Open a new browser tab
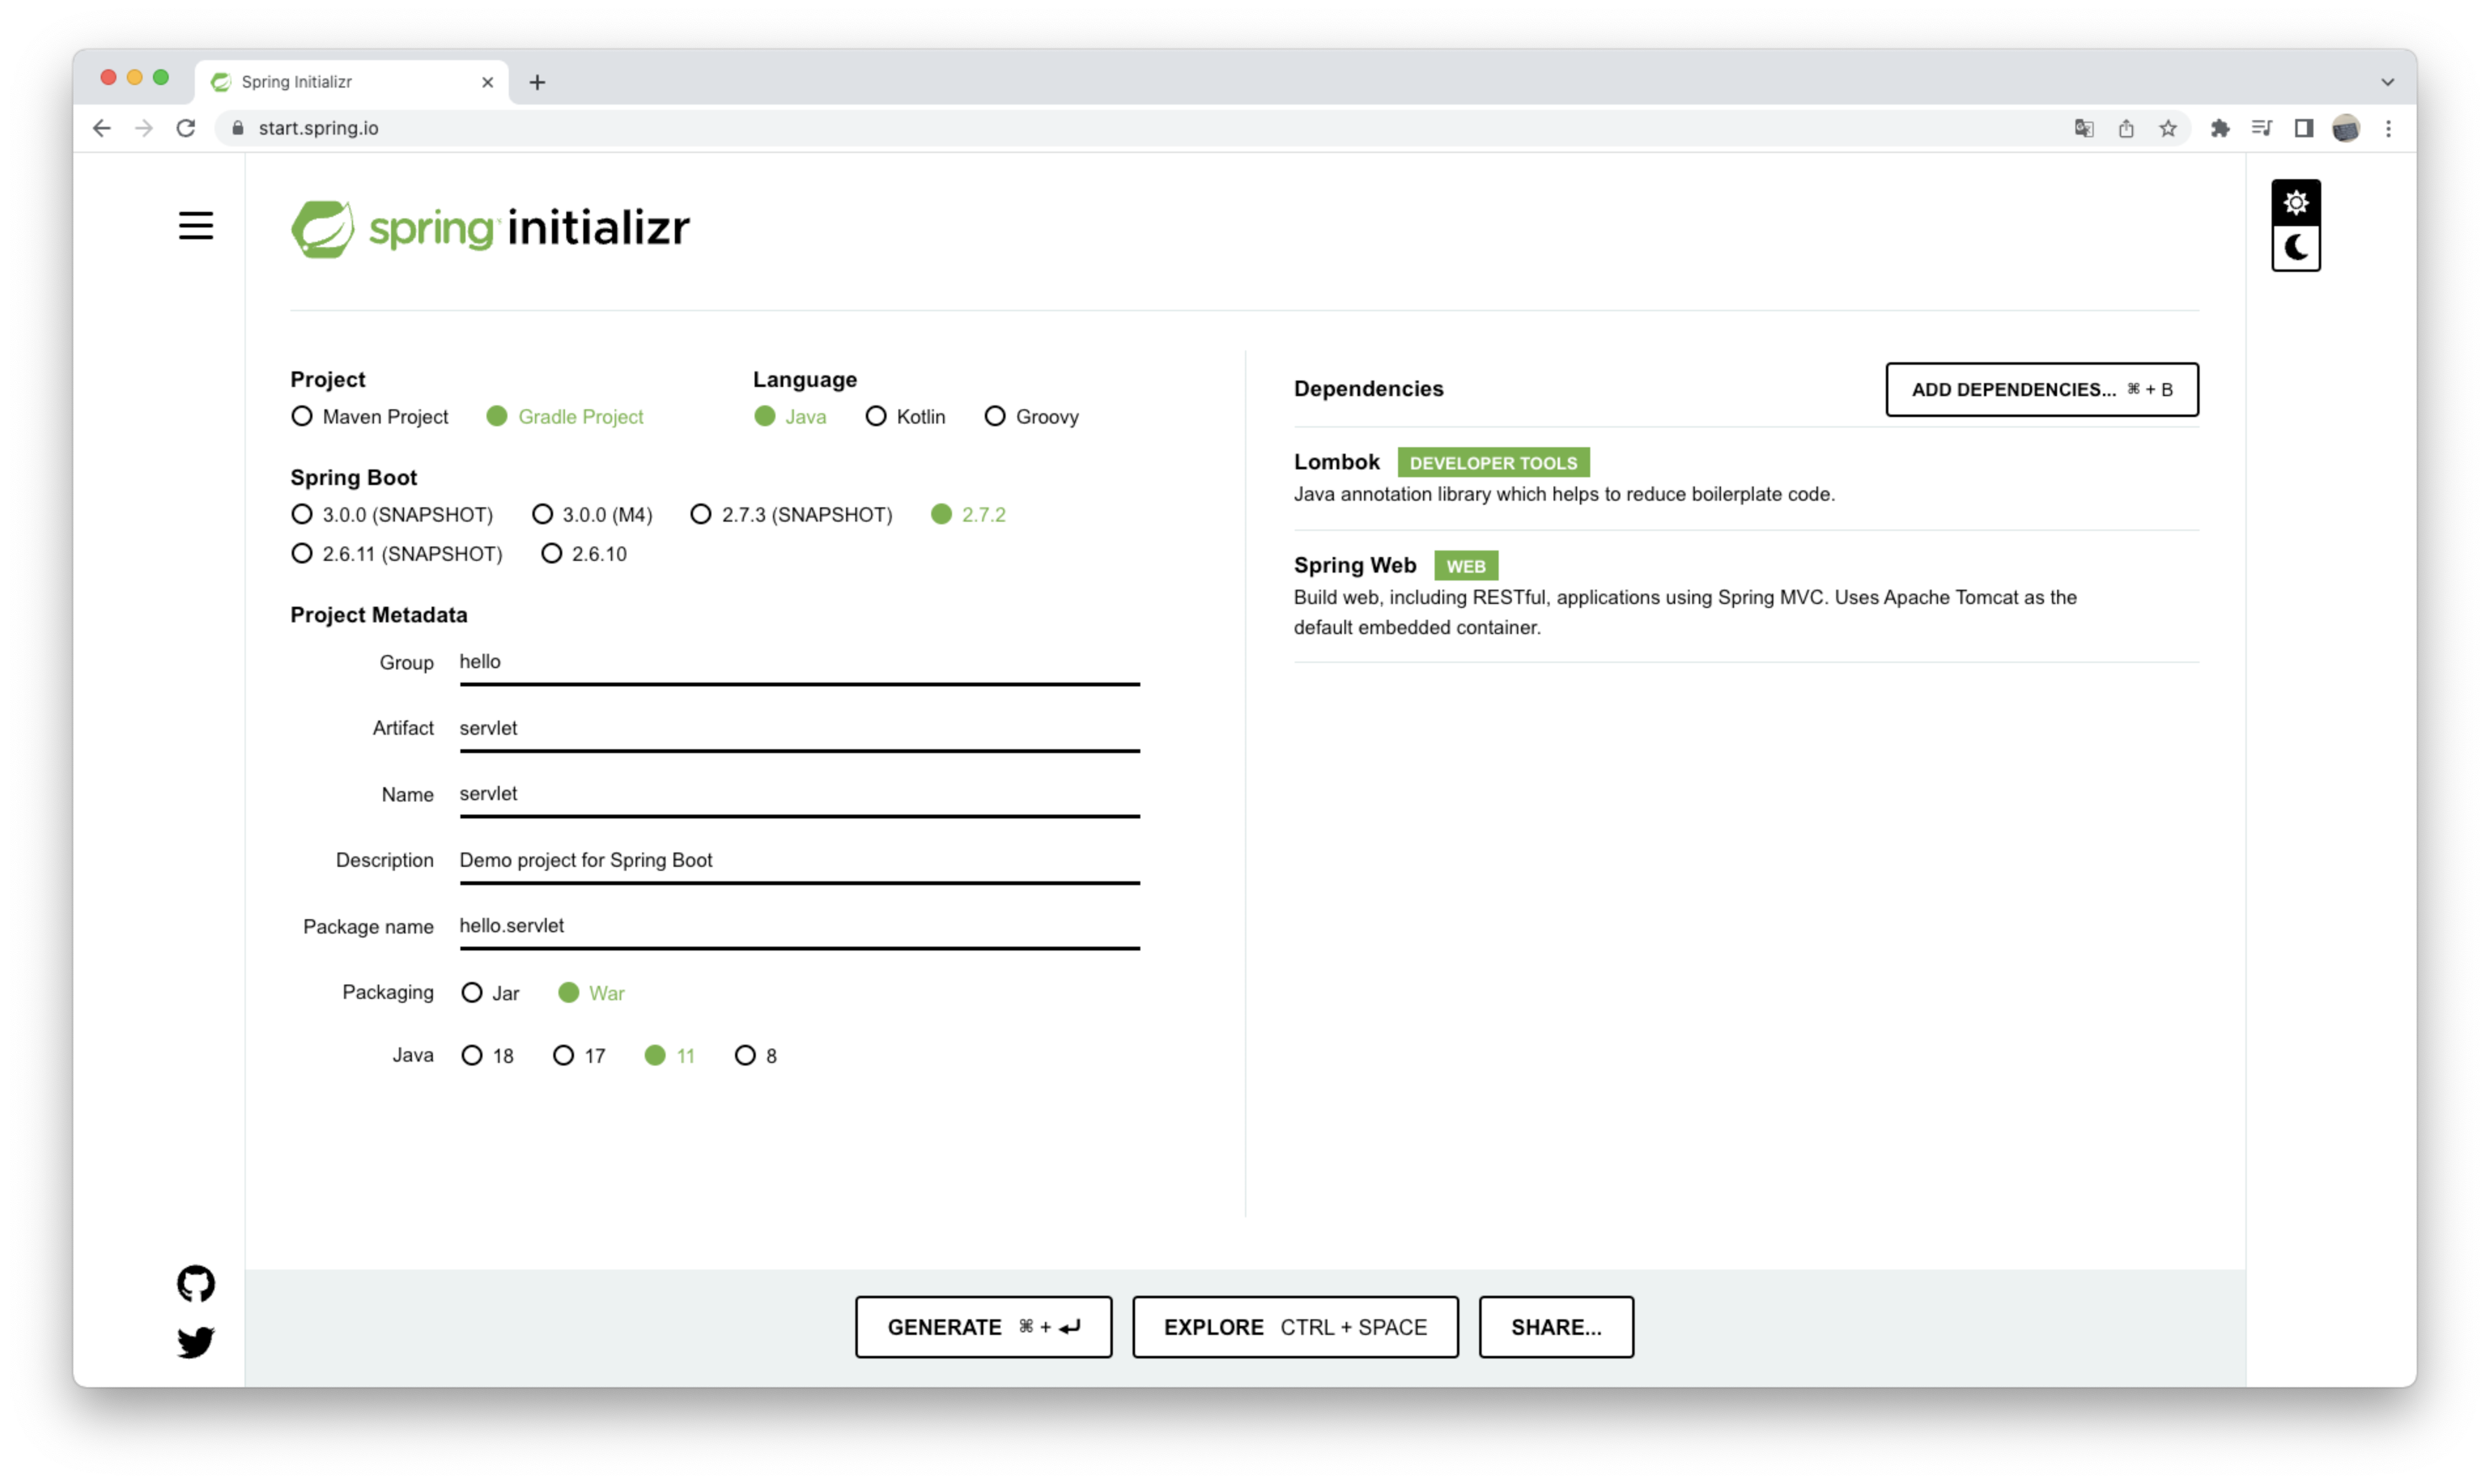This screenshot has height=1484, width=2490. [537, 82]
